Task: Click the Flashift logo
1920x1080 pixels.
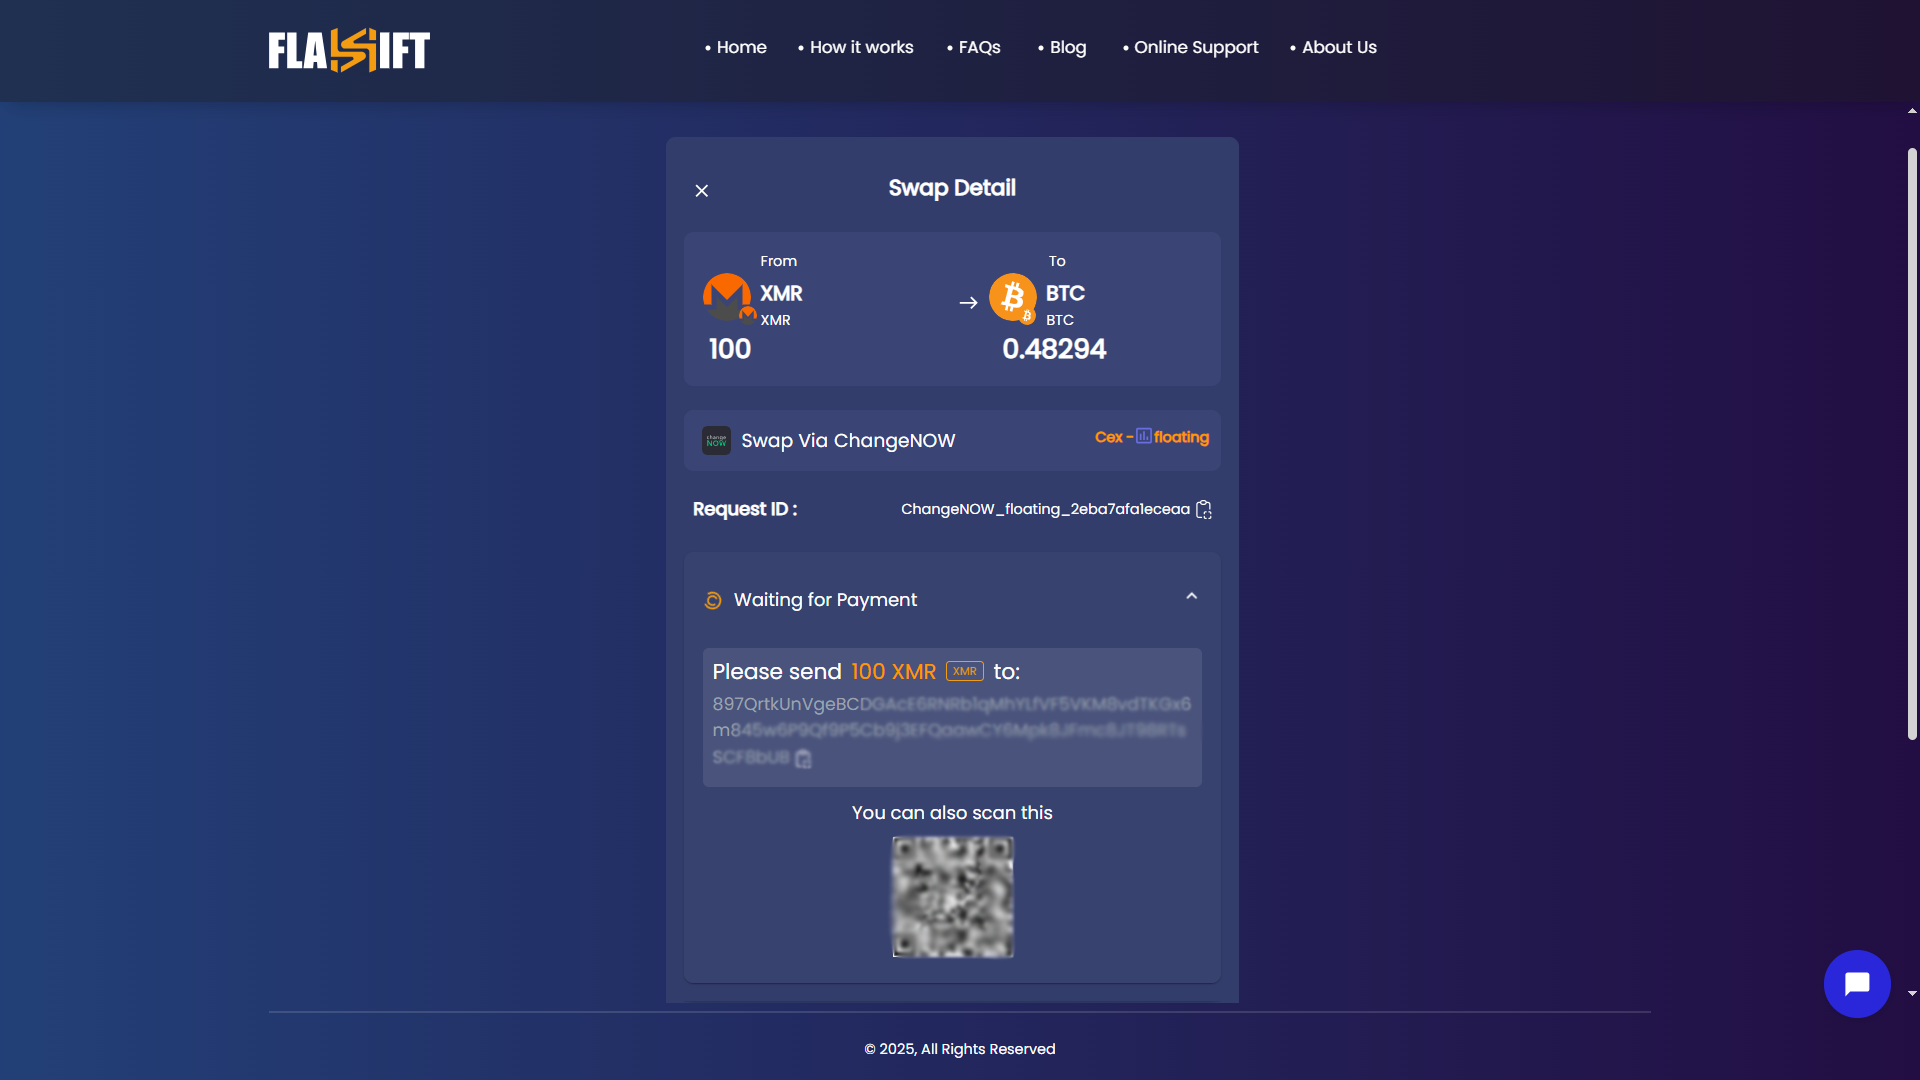Action: (x=349, y=50)
